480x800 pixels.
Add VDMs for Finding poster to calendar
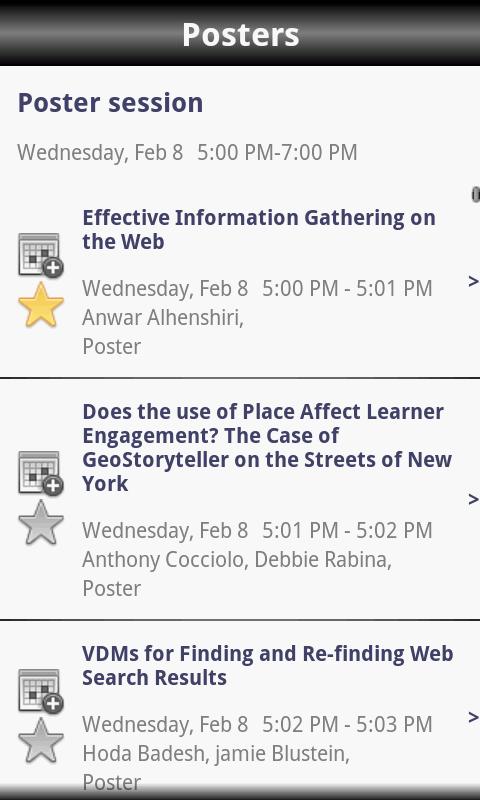pyautogui.click(x=41, y=691)
